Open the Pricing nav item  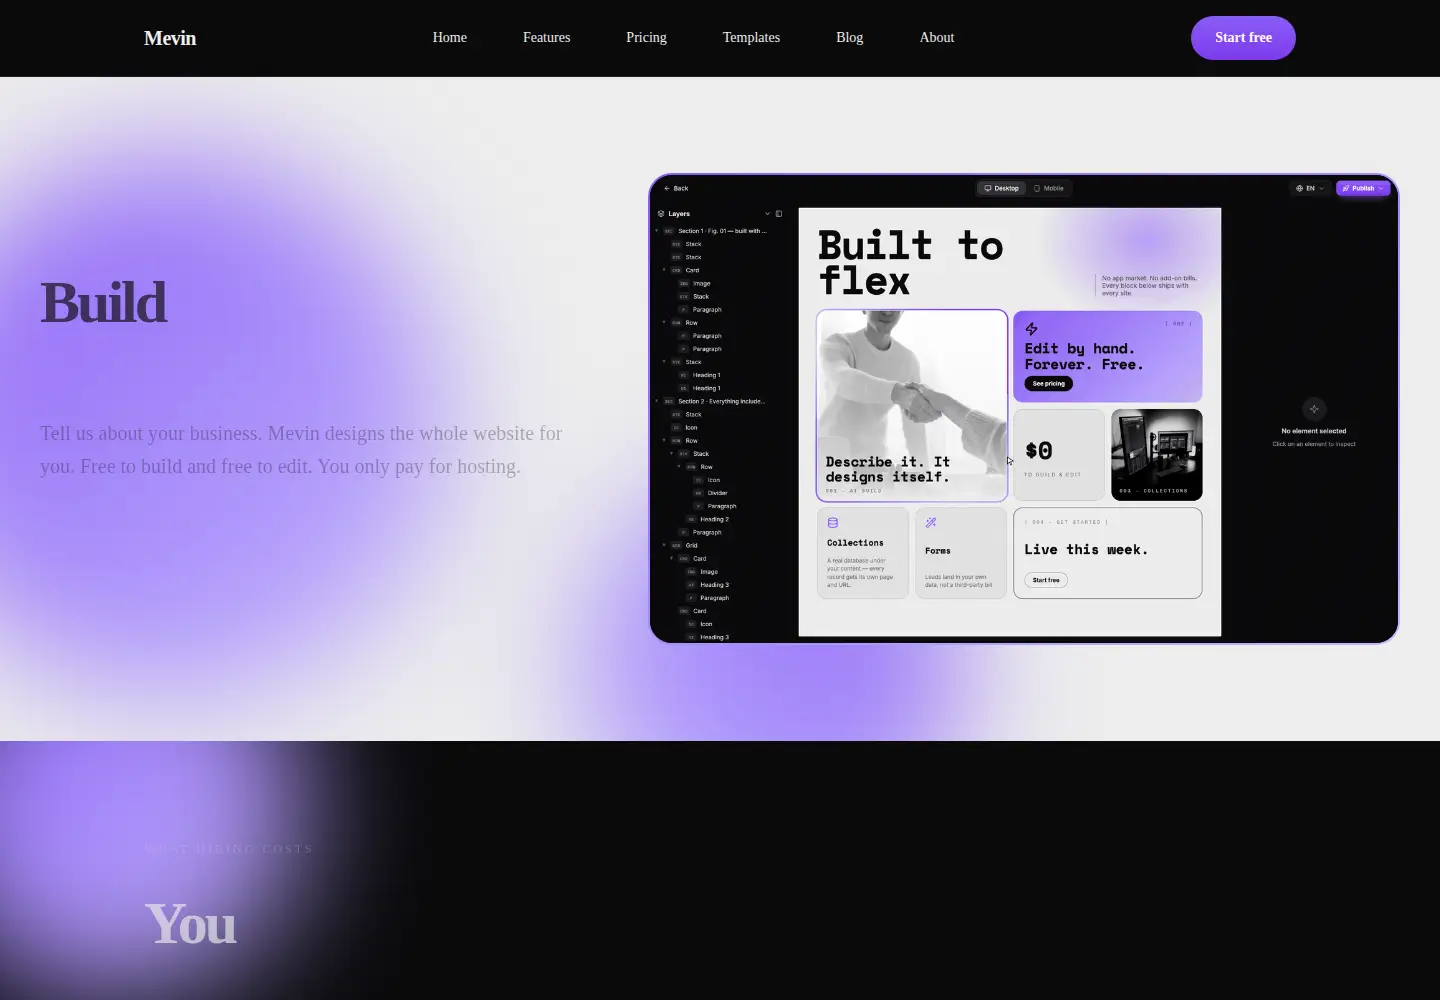[646, 38]
